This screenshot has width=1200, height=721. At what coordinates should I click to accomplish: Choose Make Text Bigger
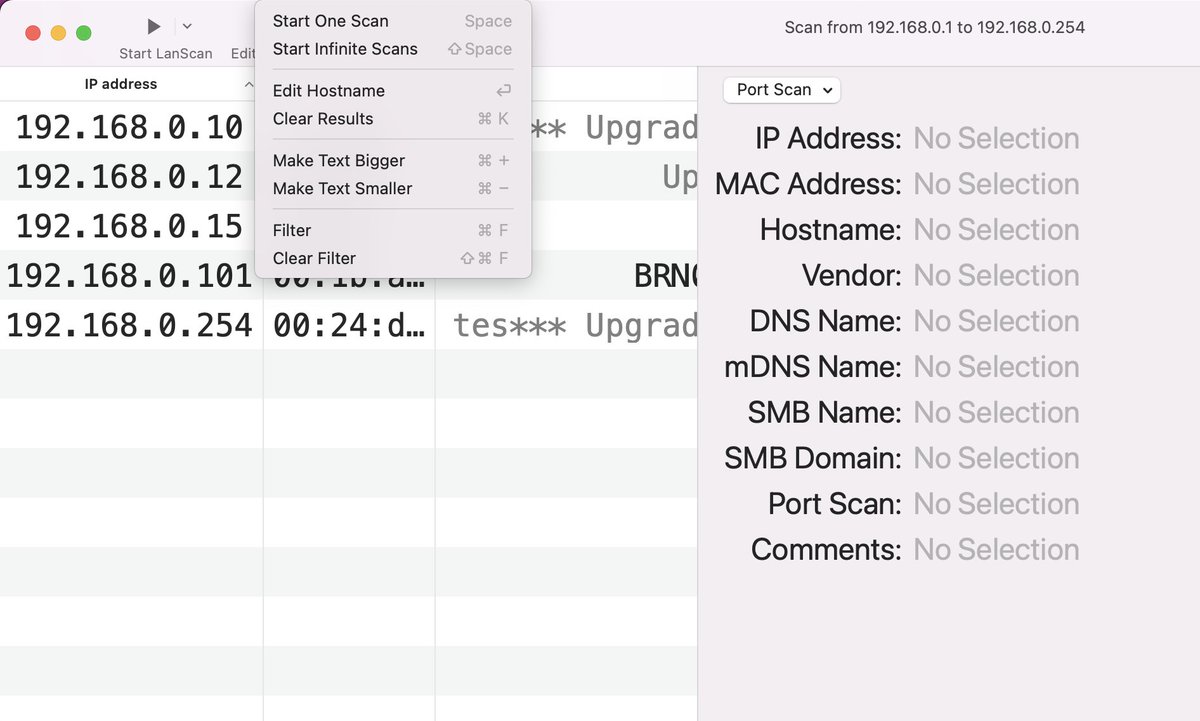(393, 161)
